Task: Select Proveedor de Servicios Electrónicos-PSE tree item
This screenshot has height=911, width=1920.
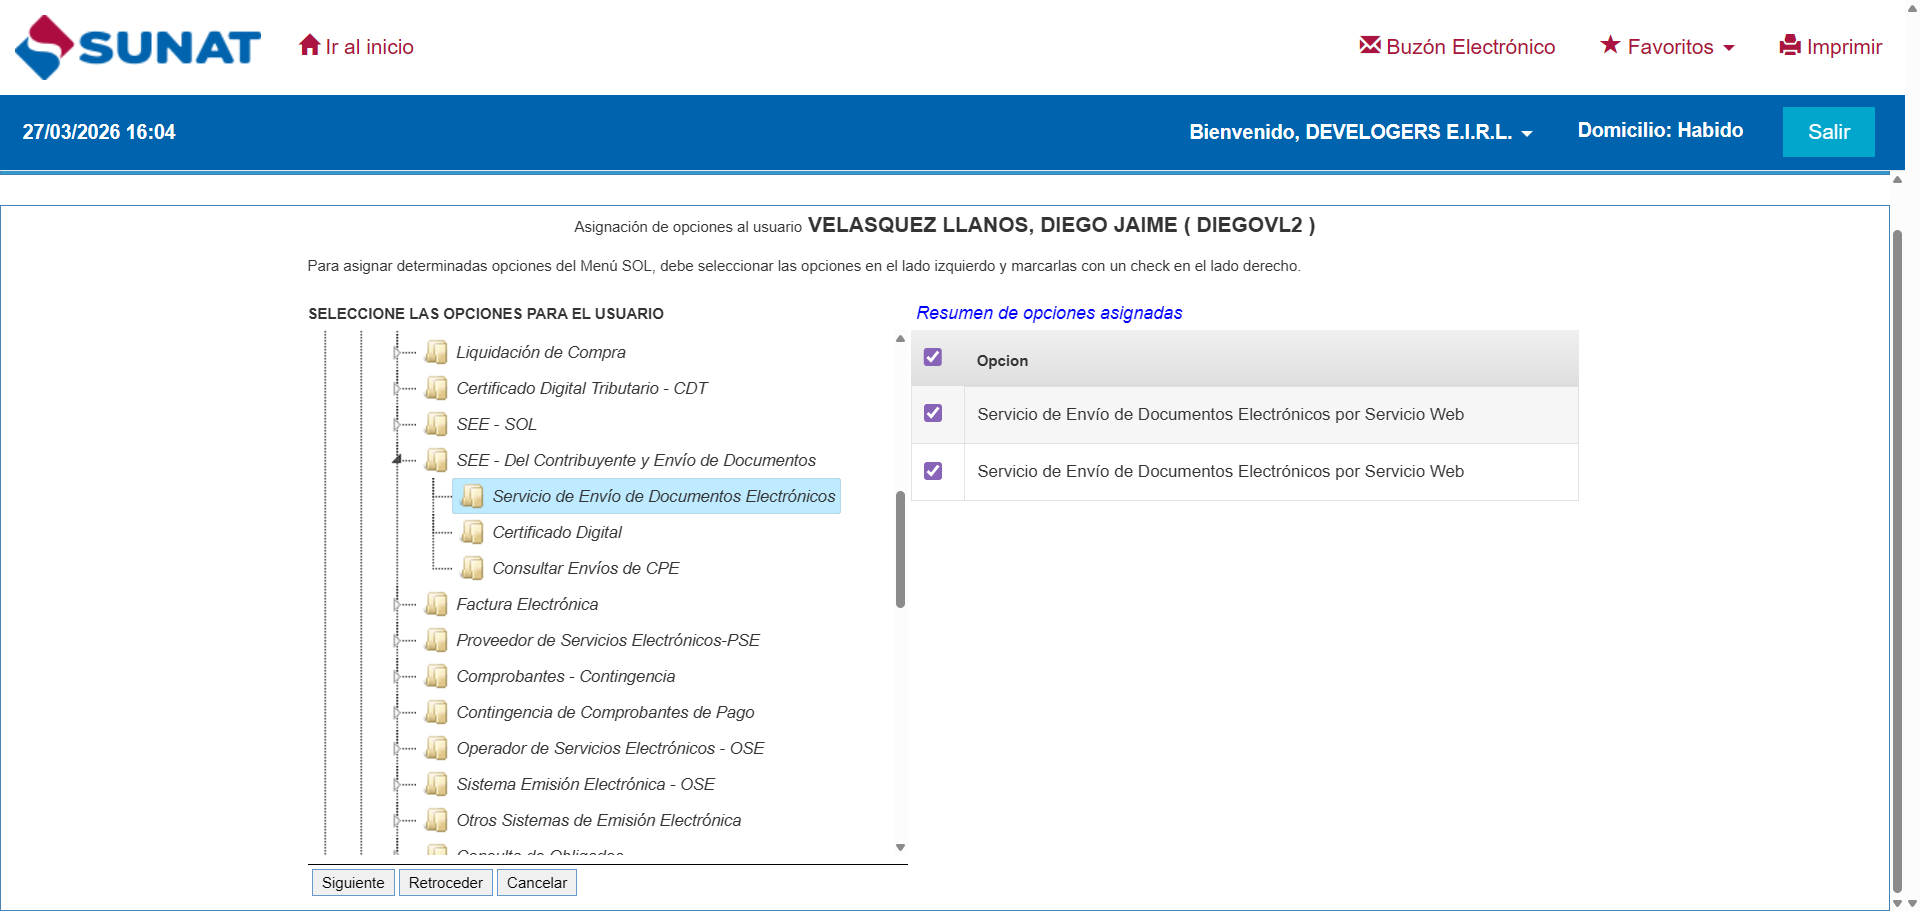Action: pos(607,640)
